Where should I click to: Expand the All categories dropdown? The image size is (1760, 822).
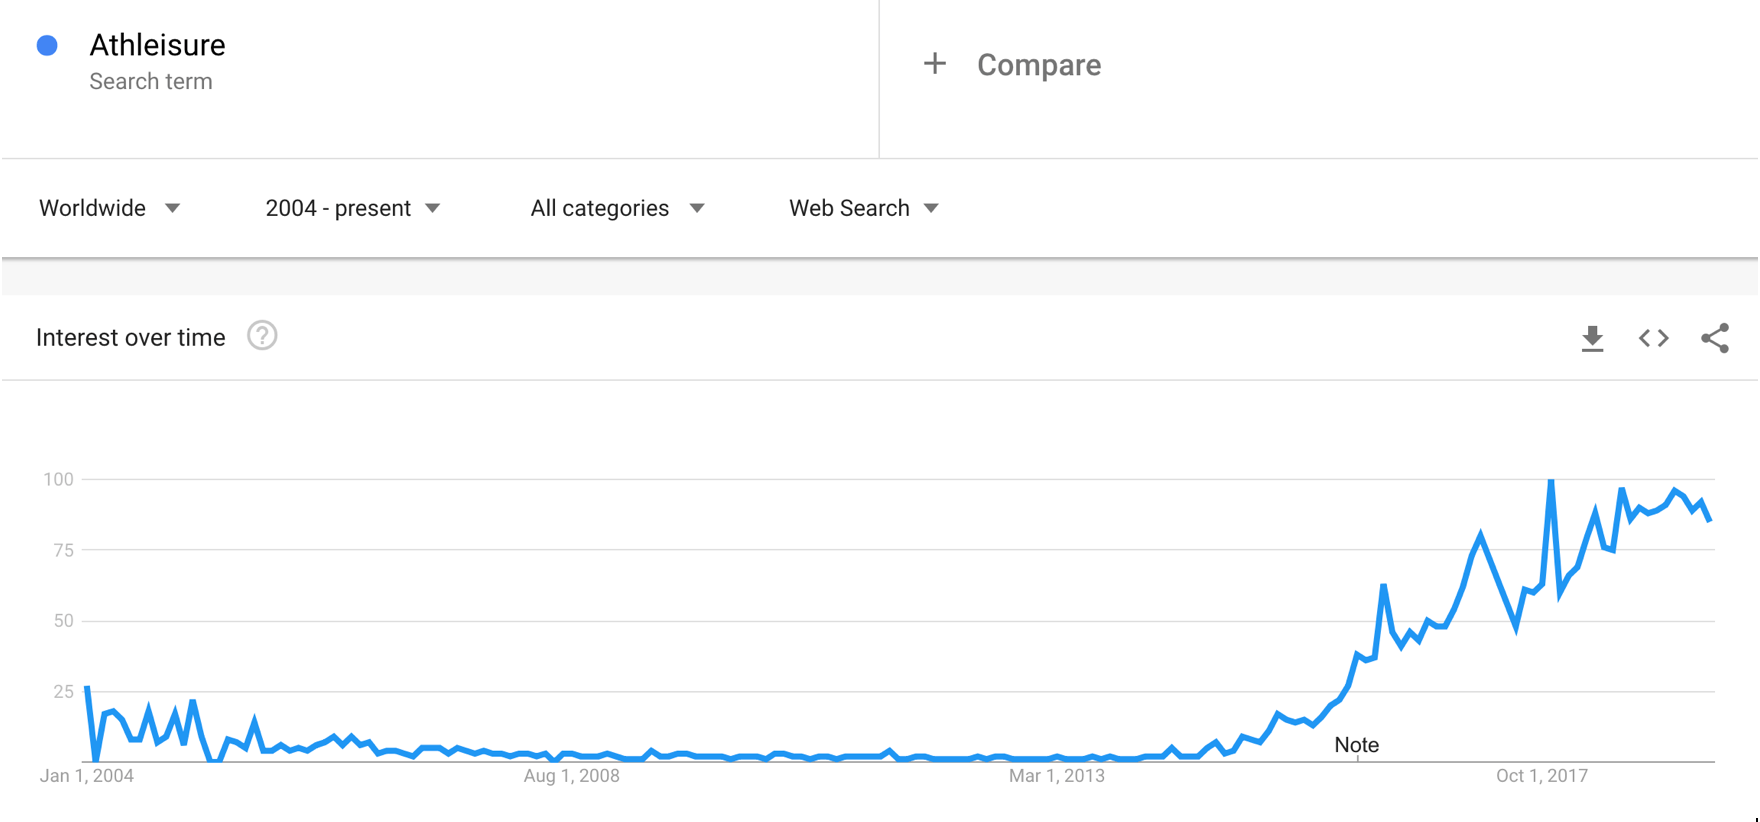pos(617,208)
